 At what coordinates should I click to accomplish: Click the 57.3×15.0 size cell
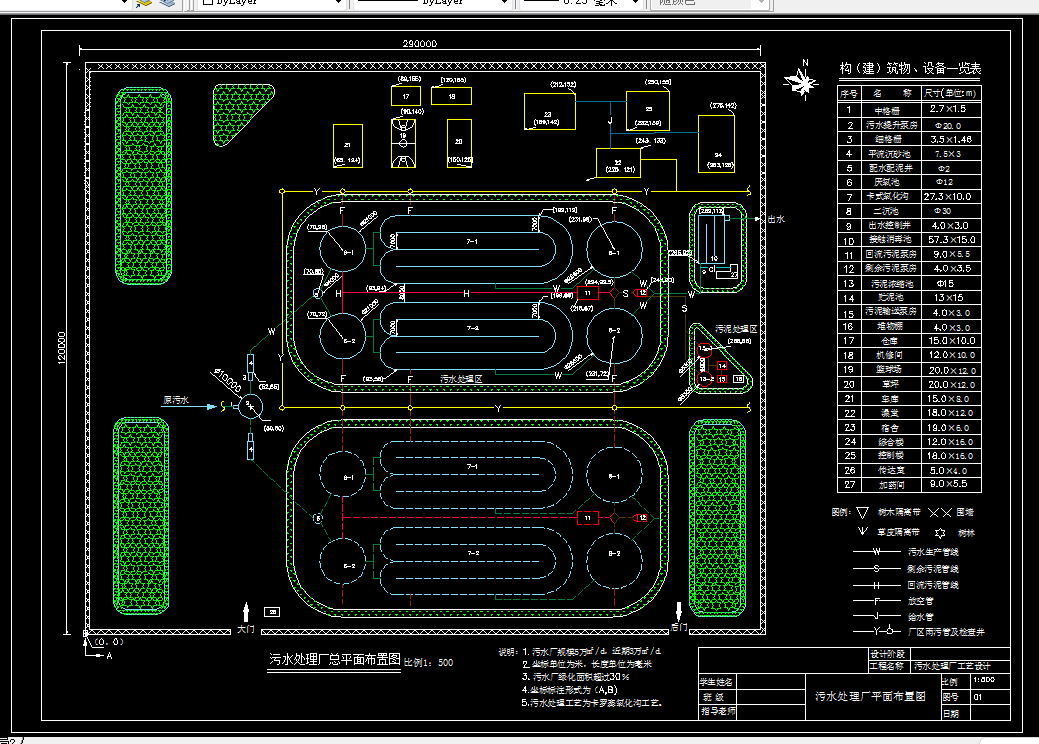click(x=952, y=240)
